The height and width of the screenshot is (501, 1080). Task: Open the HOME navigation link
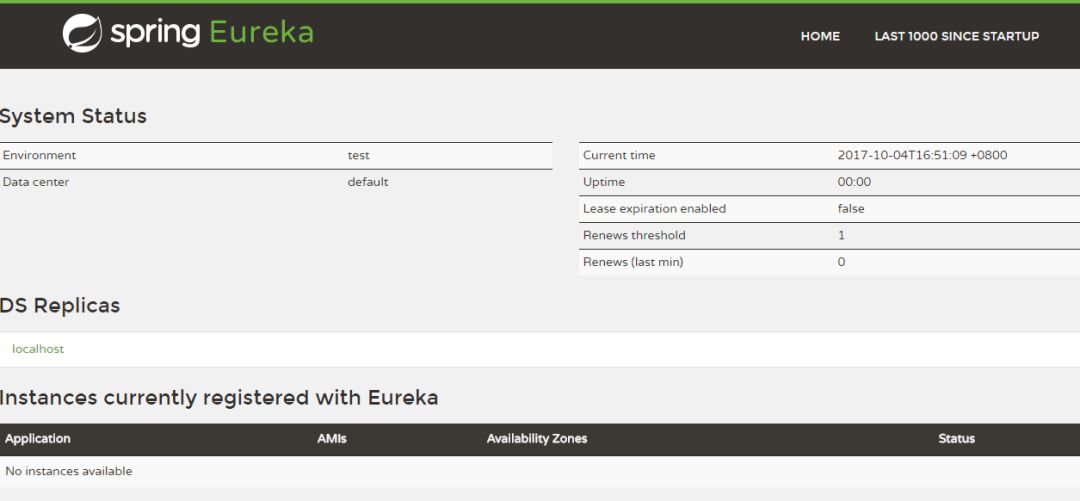tap(820, 37)
